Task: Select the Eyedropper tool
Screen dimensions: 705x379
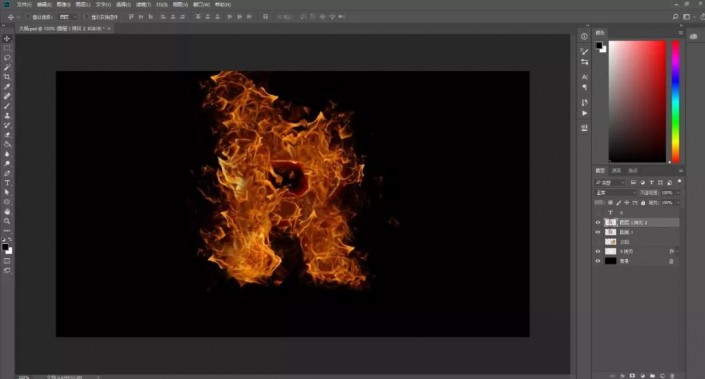Action: [x=7, y=86]
